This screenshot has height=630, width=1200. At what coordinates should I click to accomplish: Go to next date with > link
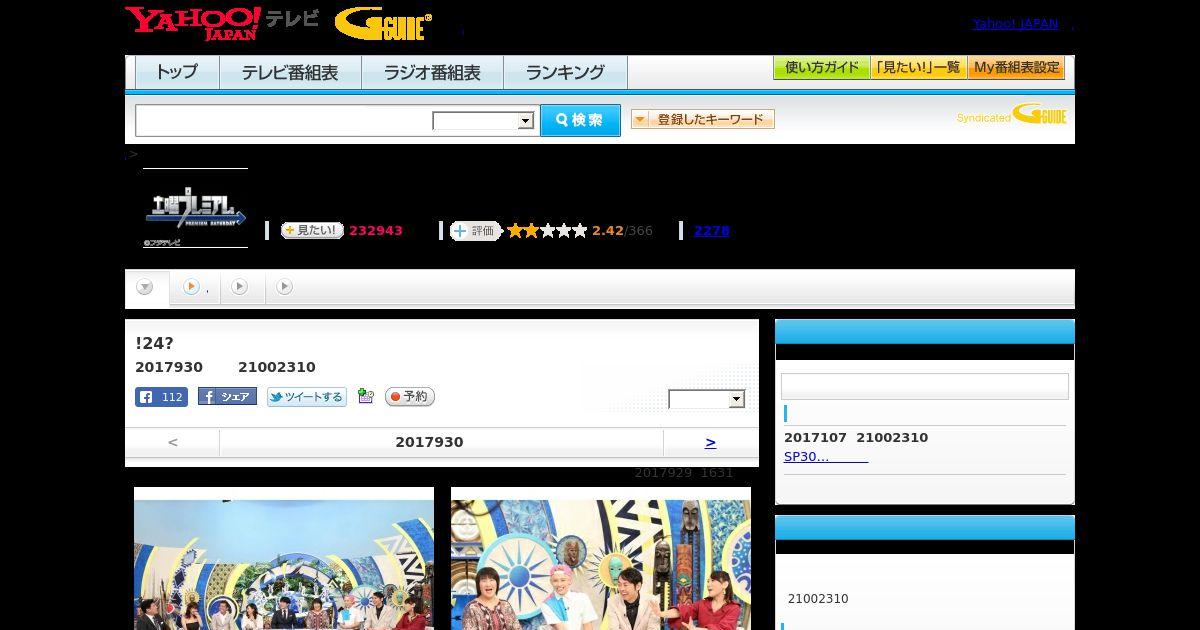(x=710, y=442)
